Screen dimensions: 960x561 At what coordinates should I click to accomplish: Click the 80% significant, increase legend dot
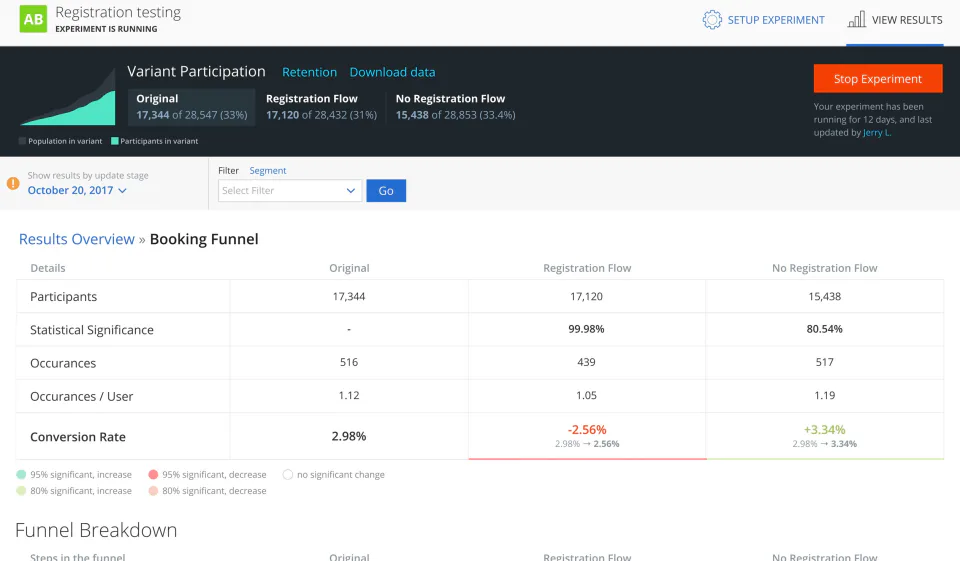click(21, 491)
